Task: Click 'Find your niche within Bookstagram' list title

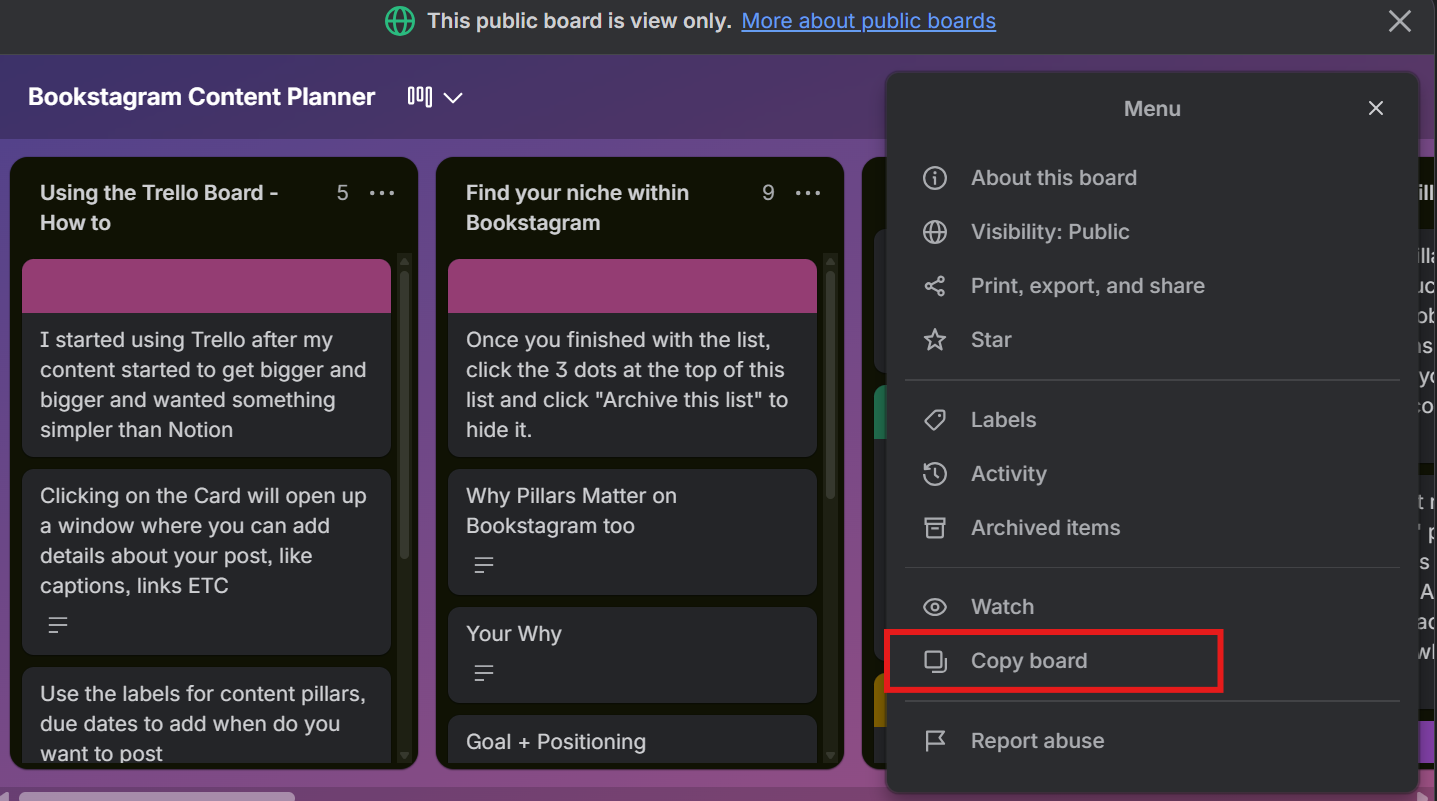Action: point(577,208)
